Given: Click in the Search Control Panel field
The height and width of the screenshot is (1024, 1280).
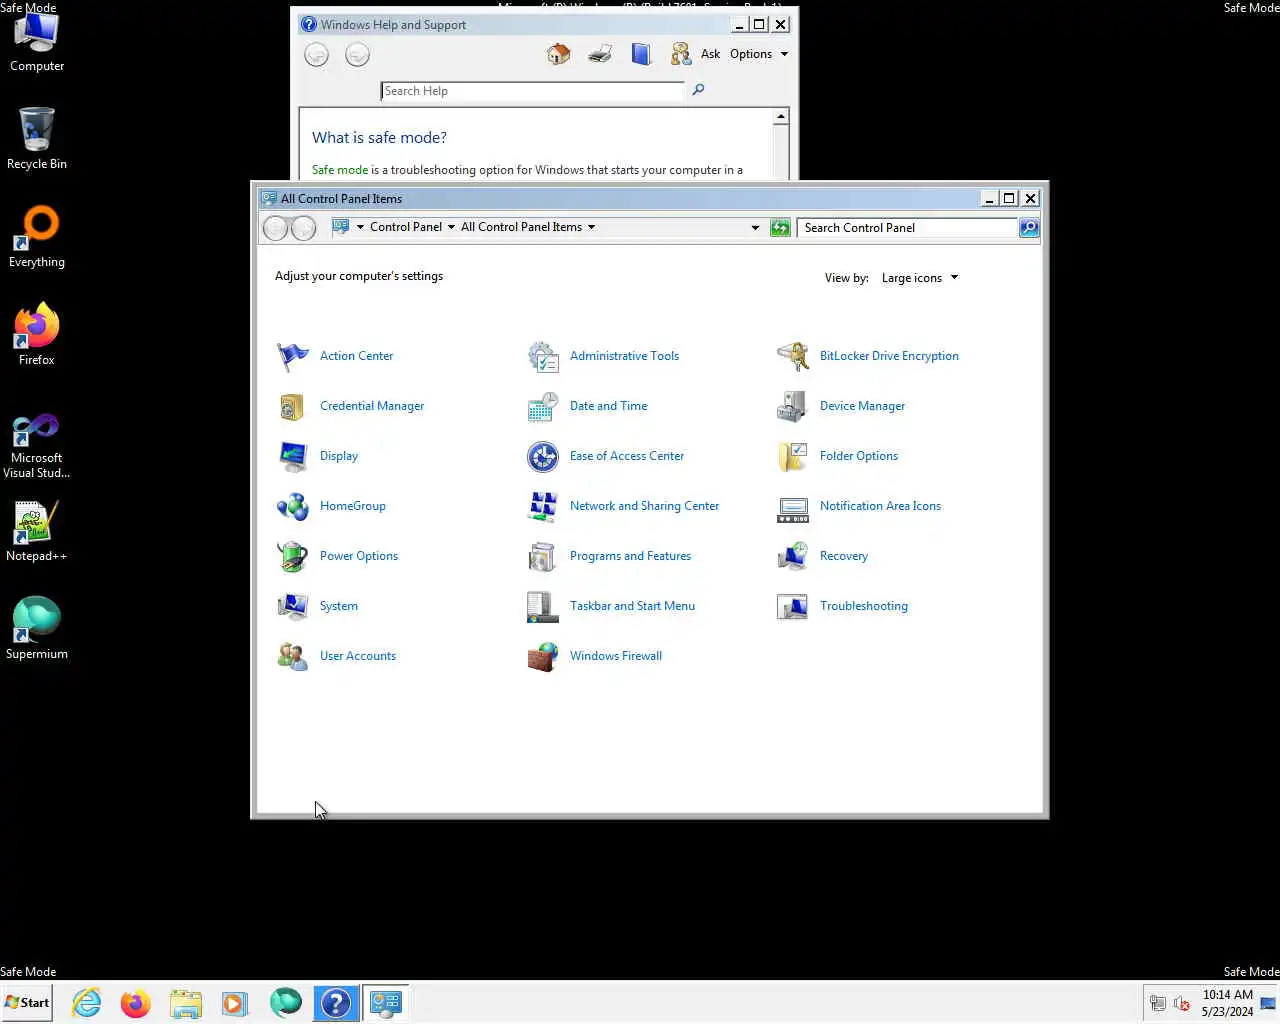Looking at the screenshot, I should tap(907, 228).
